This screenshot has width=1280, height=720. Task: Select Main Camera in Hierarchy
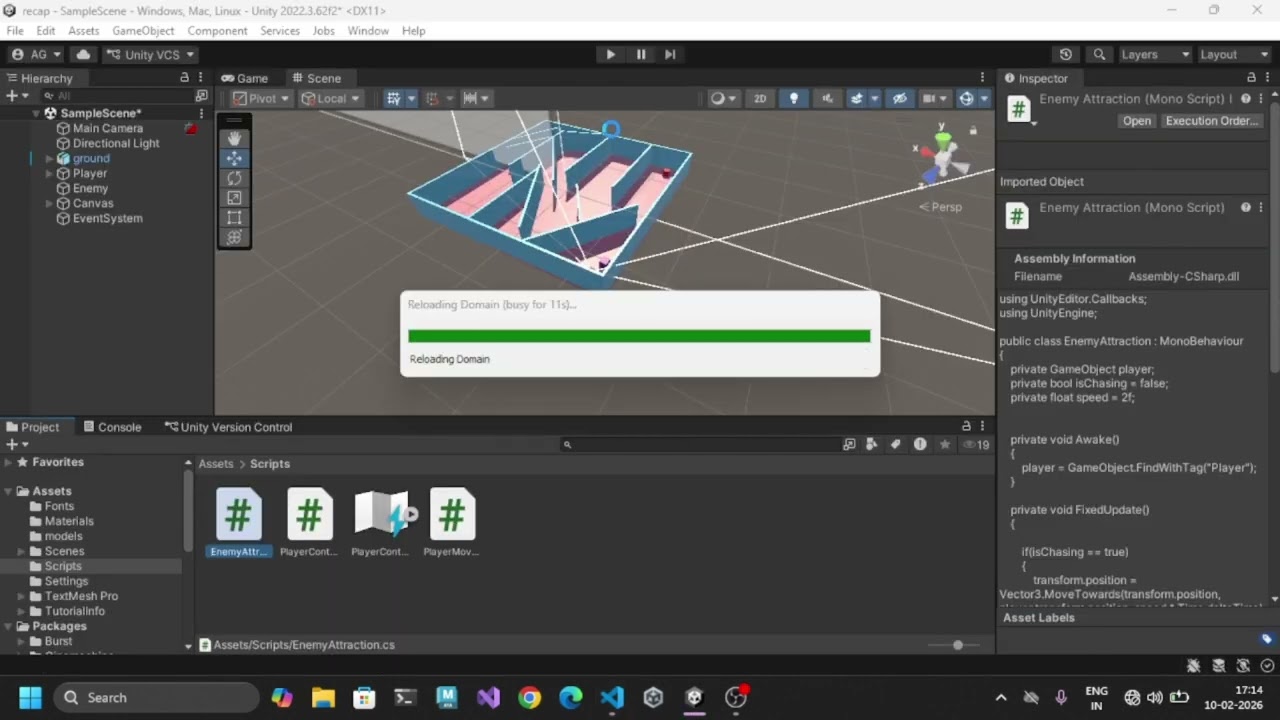coord(108,128)
